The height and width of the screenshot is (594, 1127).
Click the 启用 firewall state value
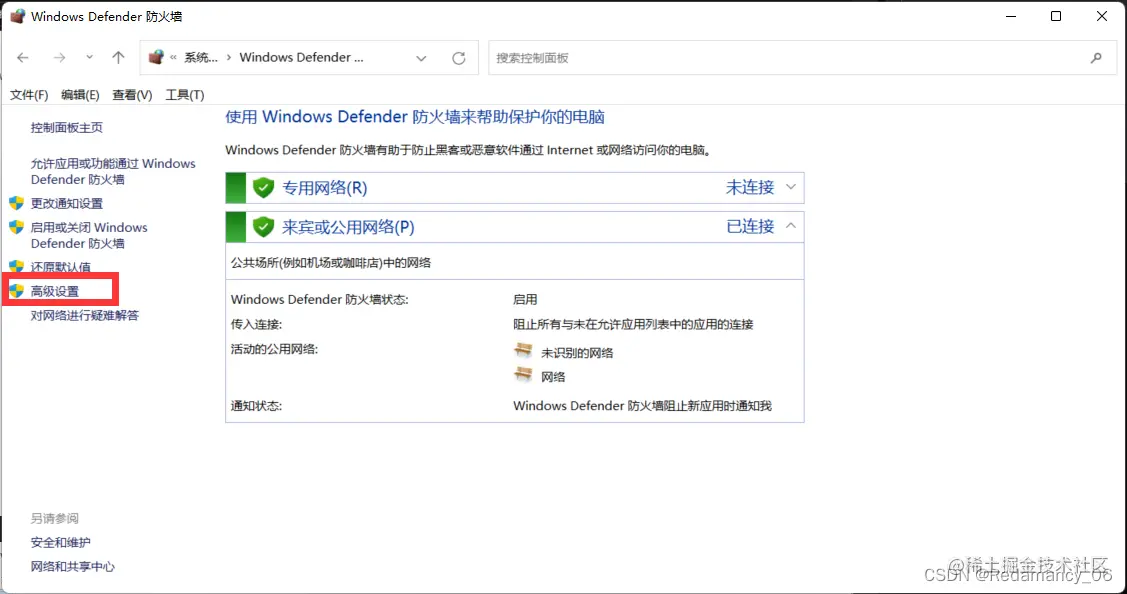[x=525, y=299]
